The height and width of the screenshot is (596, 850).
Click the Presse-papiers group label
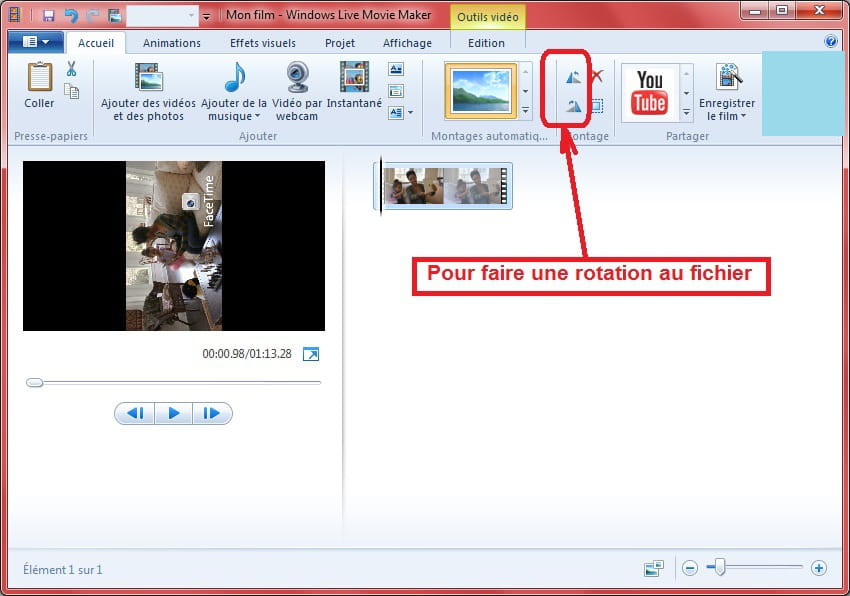[51, 136]
